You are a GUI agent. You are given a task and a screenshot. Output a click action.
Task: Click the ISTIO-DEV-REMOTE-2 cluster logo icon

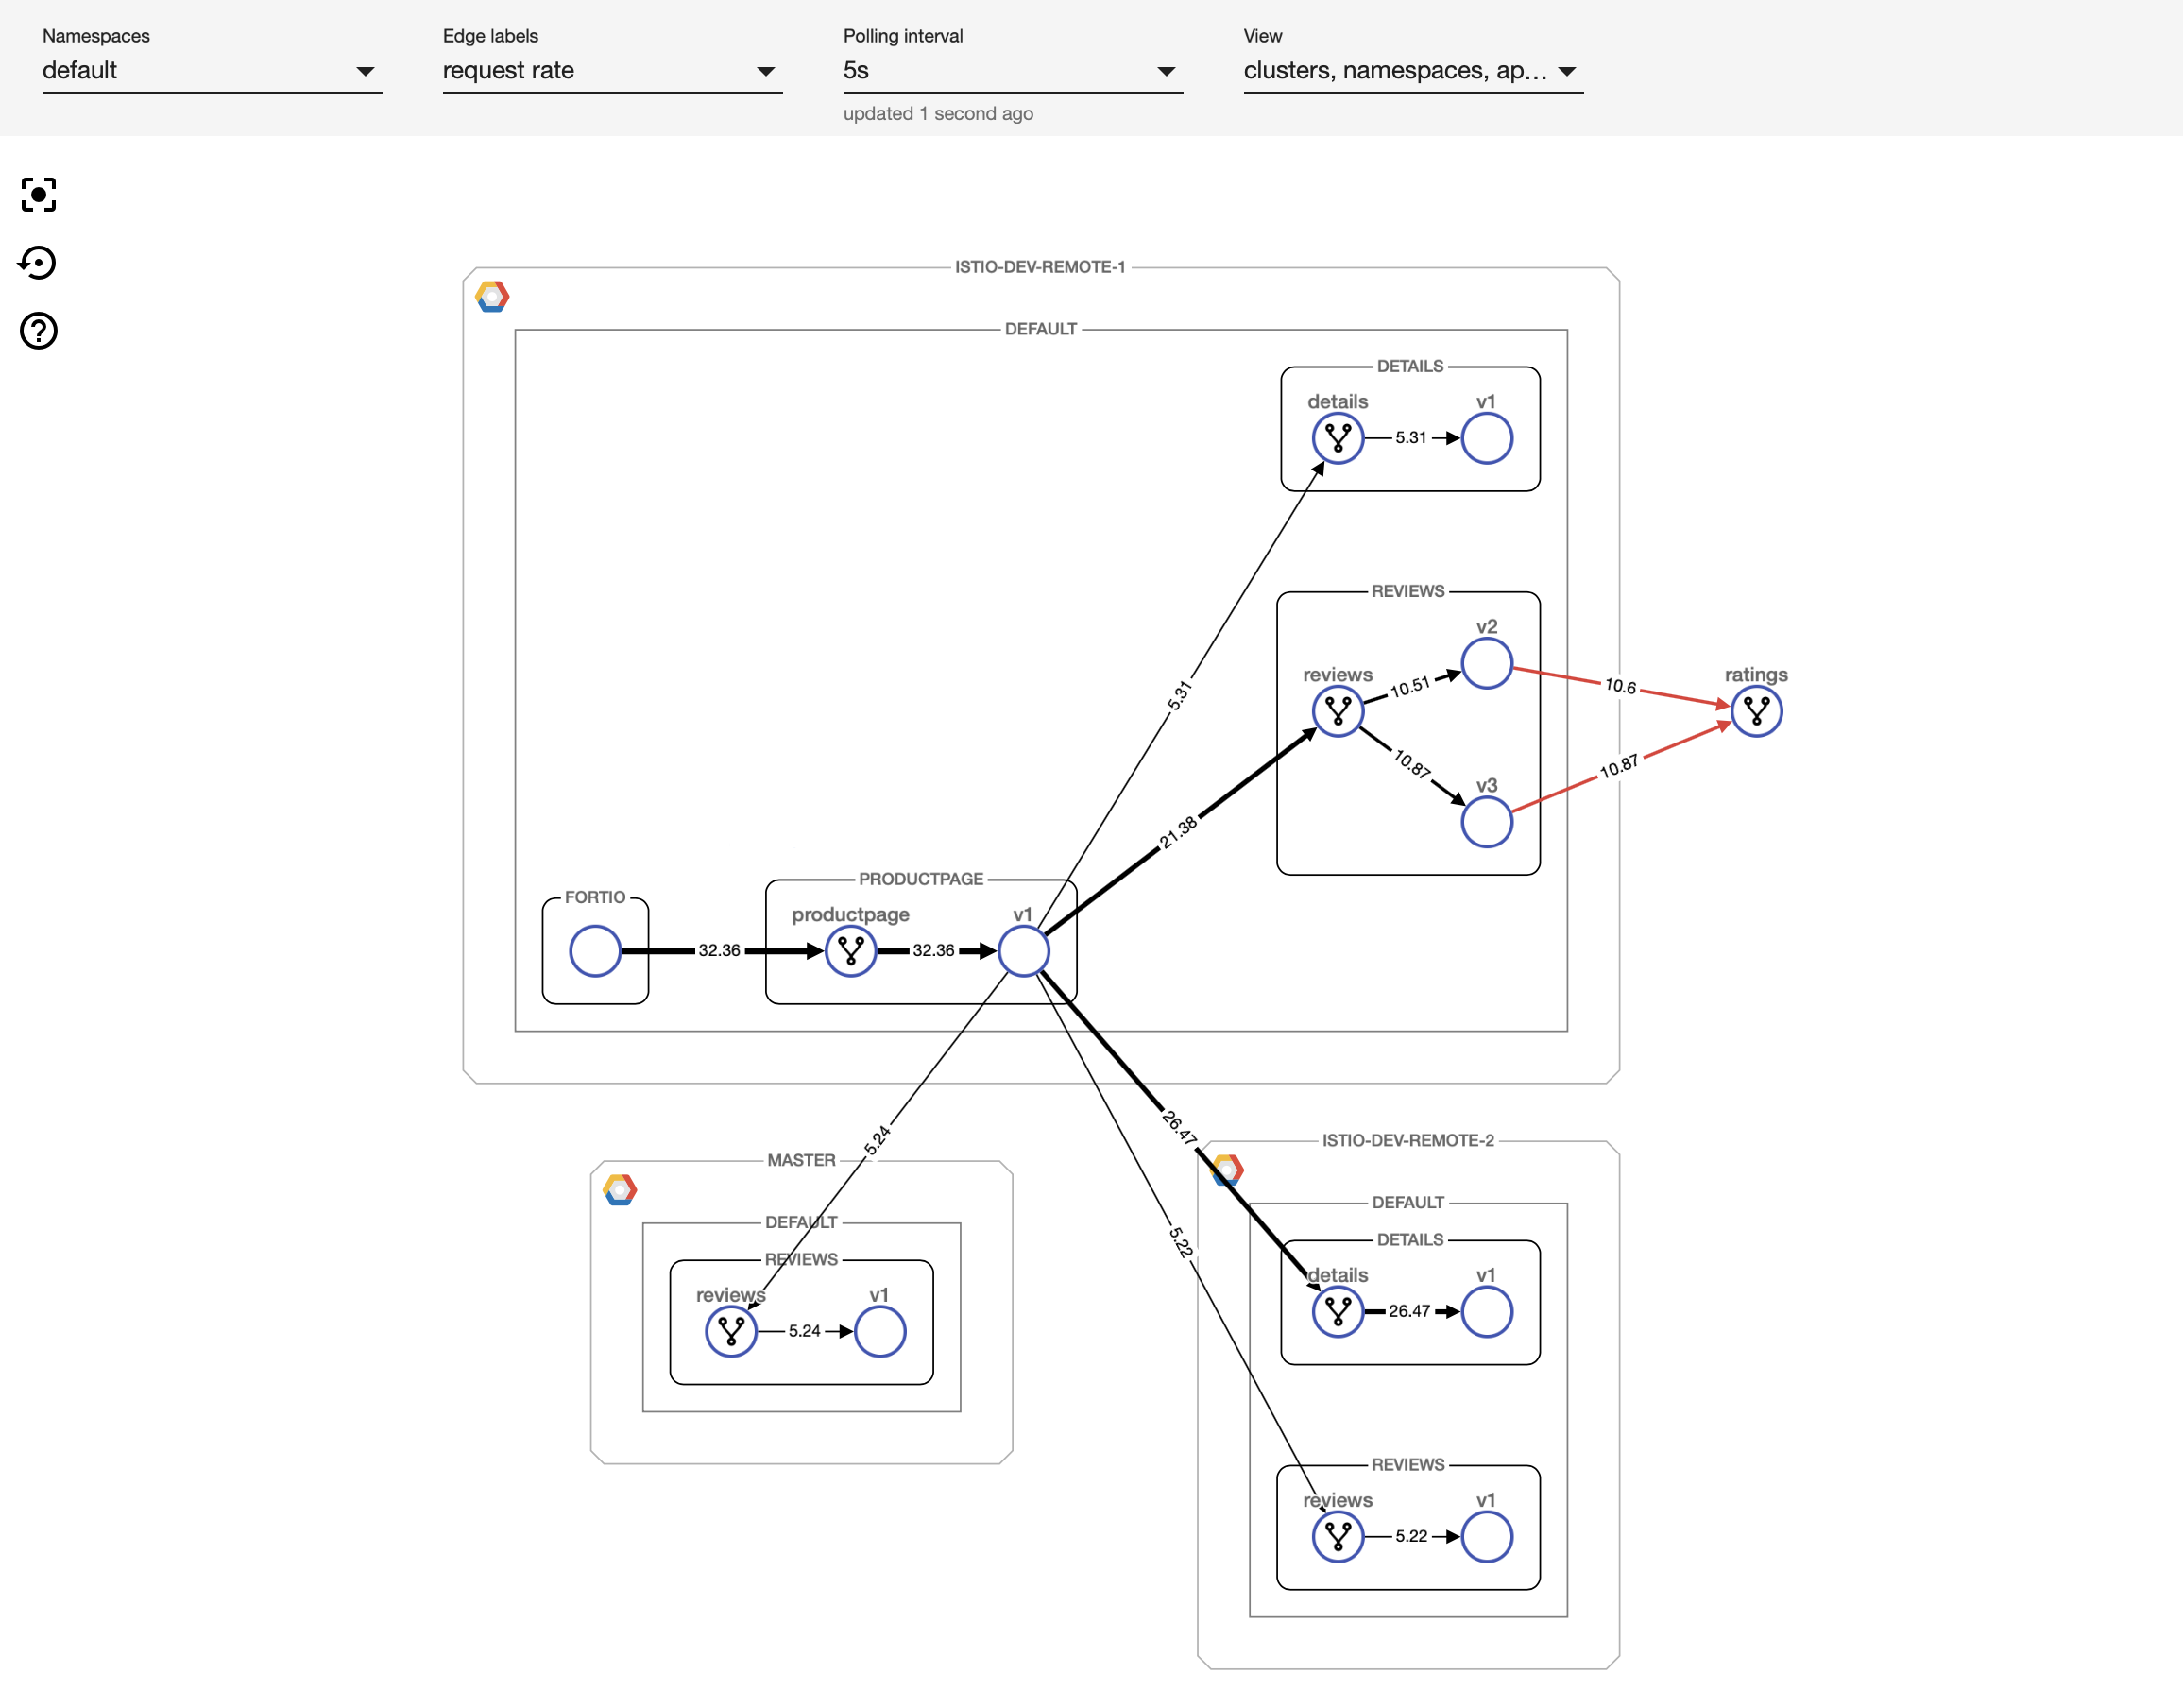coord(1227,1169)
